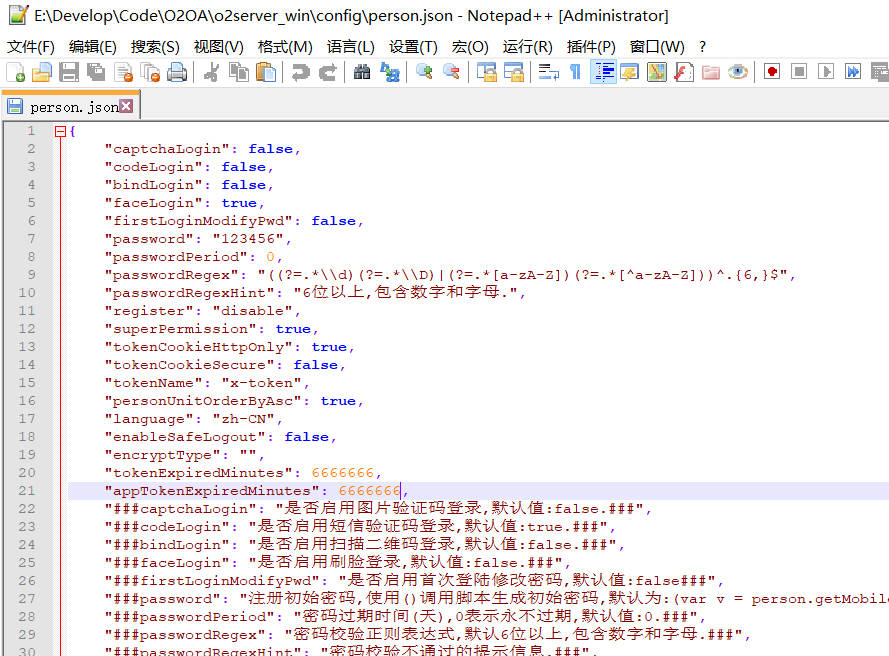Open Find with the binoculars icon
This screenshot has width=889, height=656.
coord(362,72)
